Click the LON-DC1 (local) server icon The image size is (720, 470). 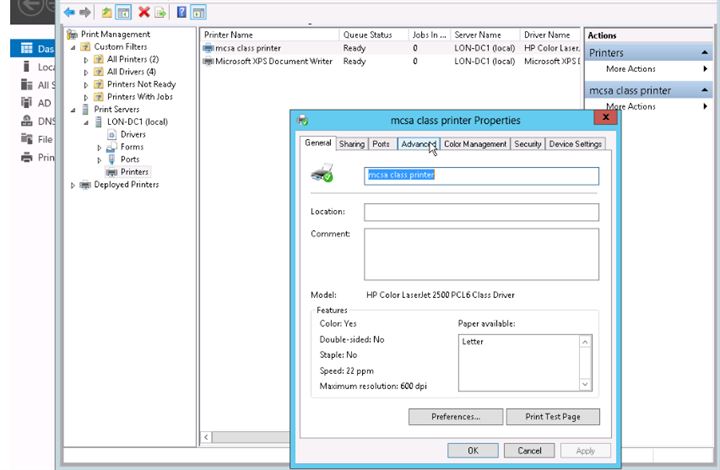[x=98, y=122]
